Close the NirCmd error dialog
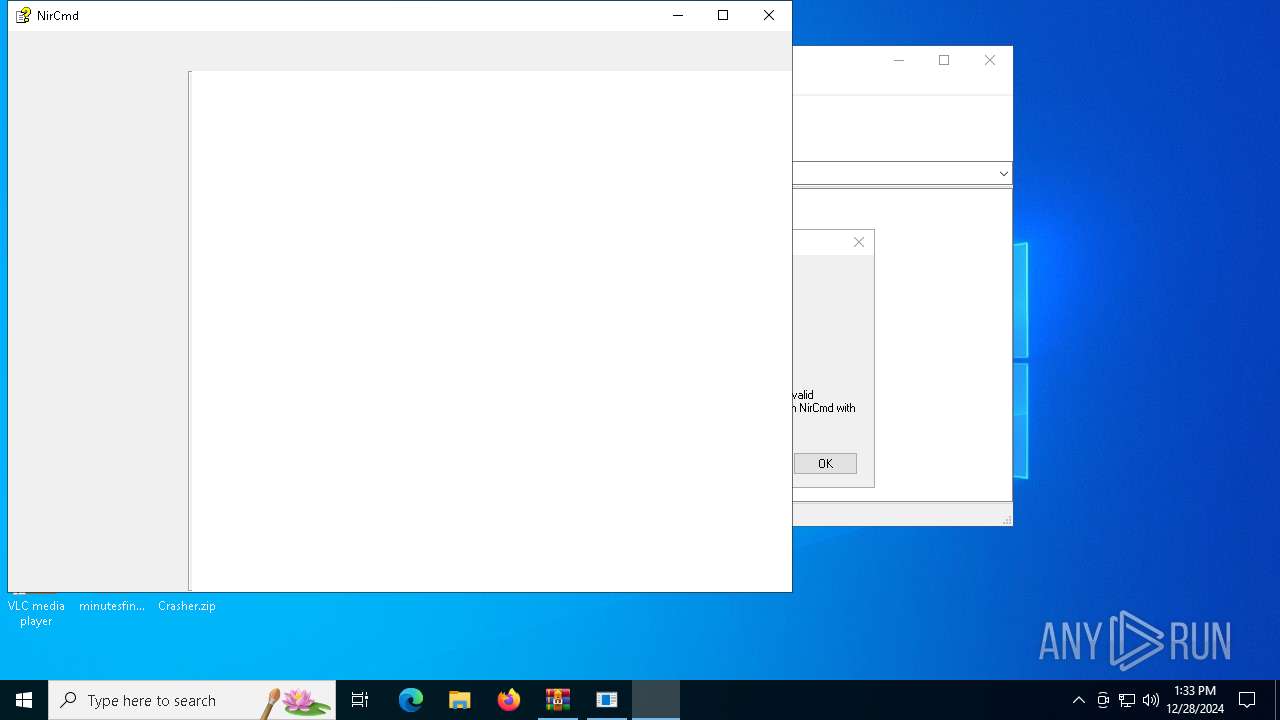The image size is (1280, 720). click(x=859, y=242)
